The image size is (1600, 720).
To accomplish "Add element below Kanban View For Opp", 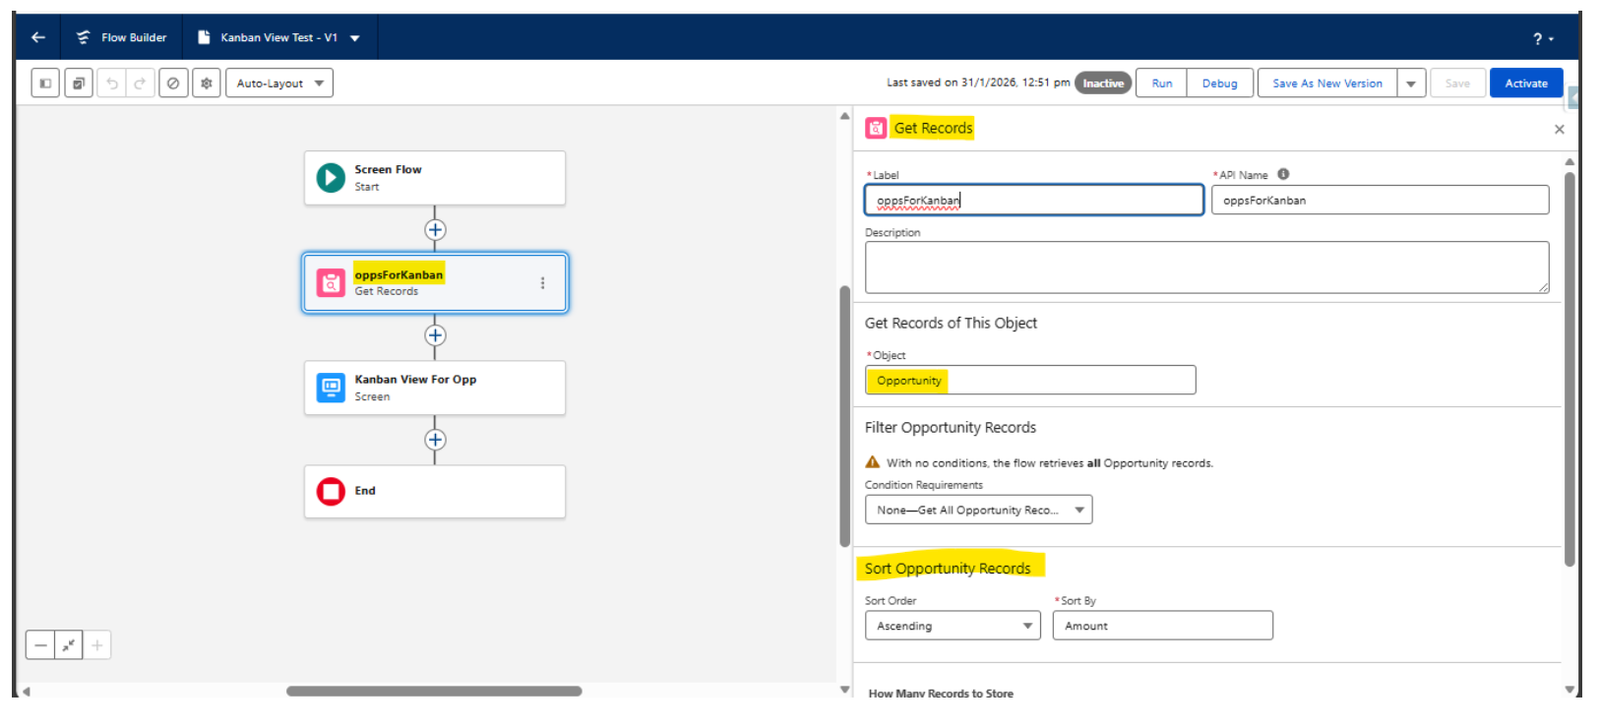I will point(435,440).
